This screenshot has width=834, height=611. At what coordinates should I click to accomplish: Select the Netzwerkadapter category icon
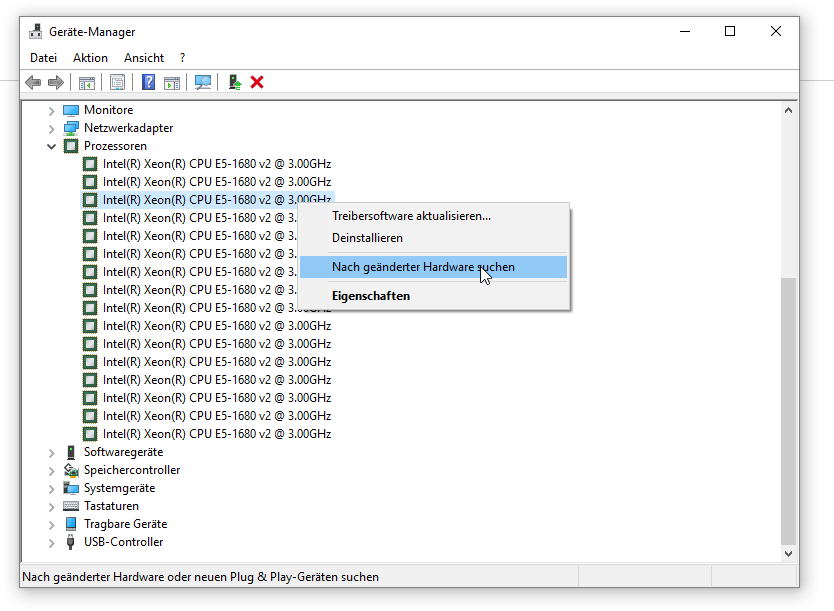point(71,128)
